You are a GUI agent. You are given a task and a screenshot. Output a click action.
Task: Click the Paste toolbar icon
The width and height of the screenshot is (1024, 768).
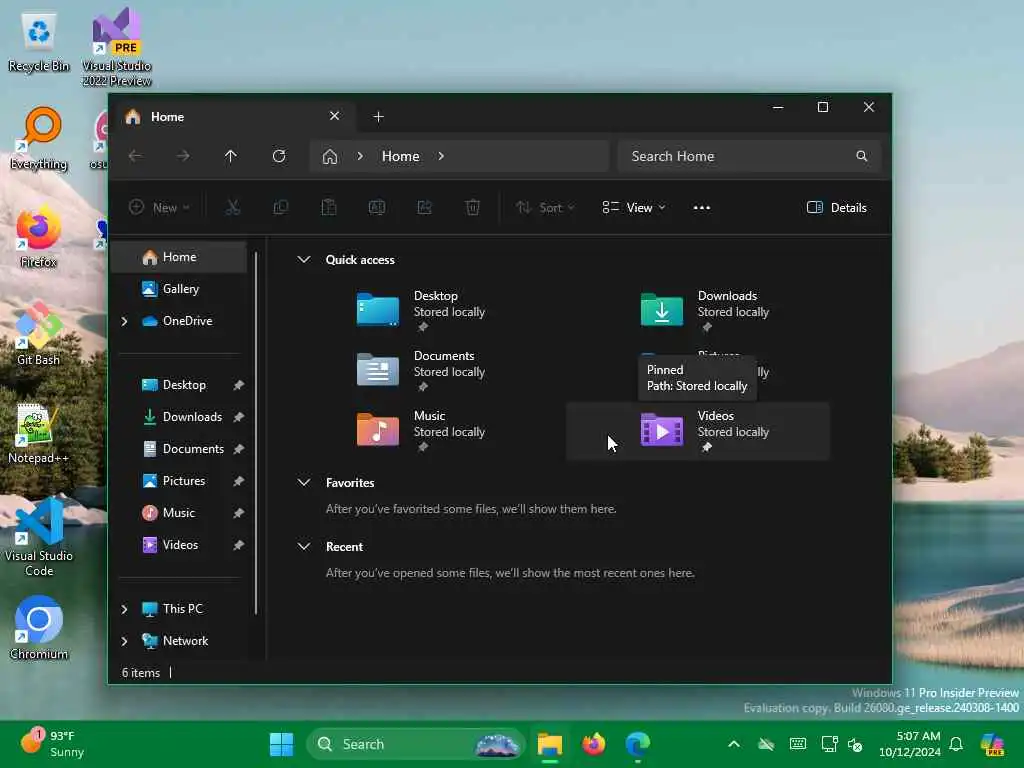(x=328, y=208)
